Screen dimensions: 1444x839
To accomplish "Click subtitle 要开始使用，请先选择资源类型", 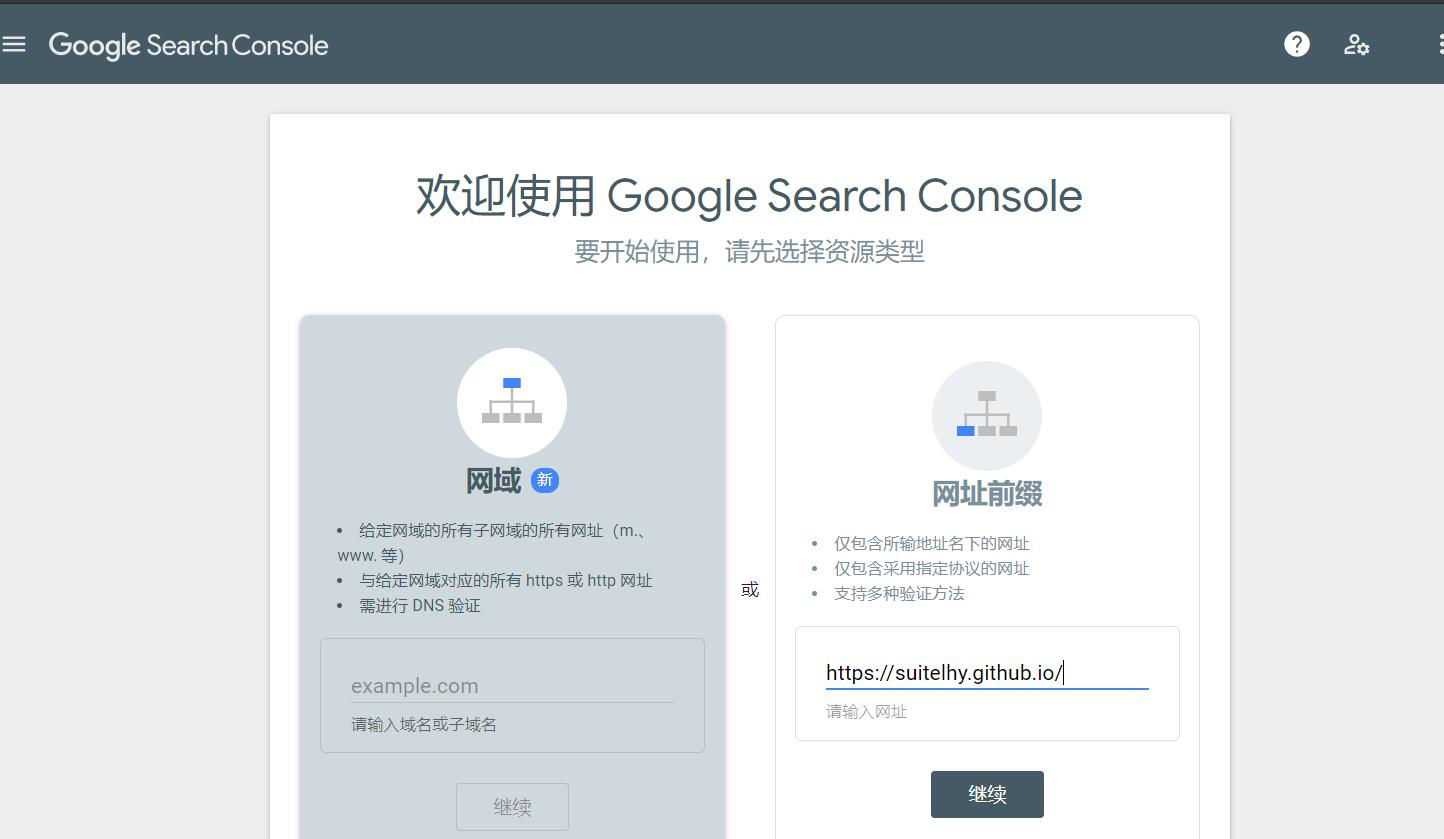I will [749, 251].
